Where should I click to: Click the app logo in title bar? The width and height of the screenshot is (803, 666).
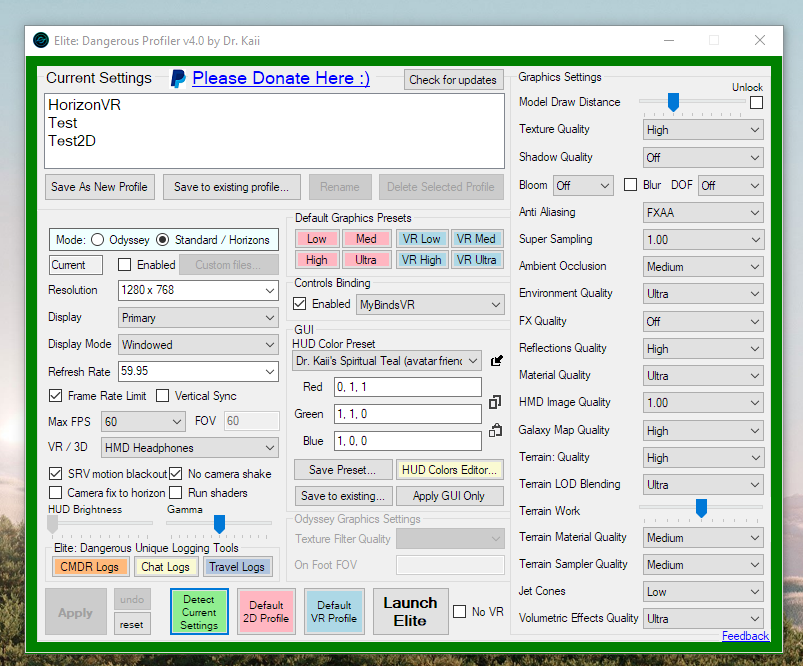pyautogui.click(x=41, y=40)
